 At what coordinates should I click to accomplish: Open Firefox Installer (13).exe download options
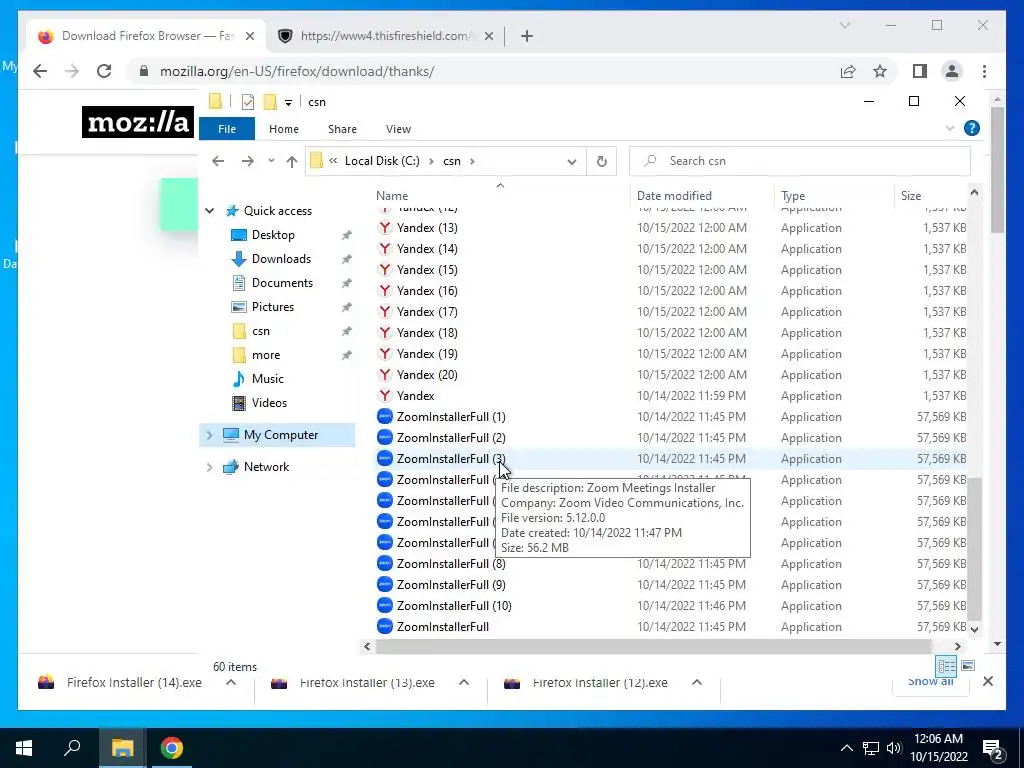(x=464, y=682)
